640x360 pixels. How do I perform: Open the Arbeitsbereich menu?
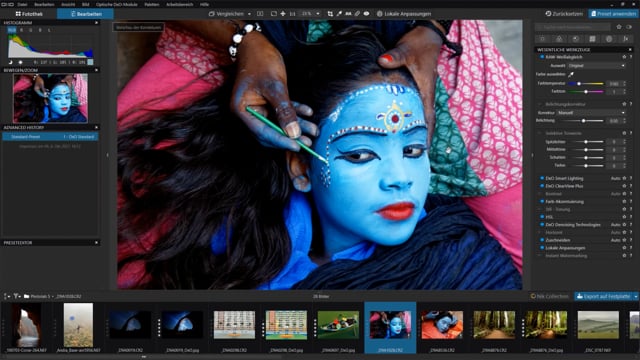[180, 4]
